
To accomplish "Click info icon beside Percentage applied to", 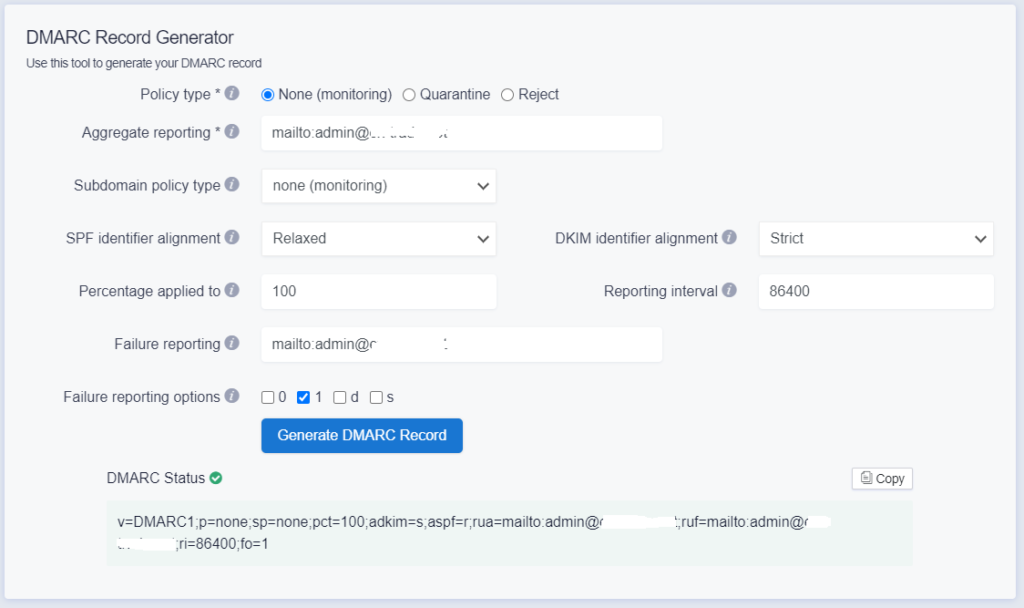I will (x=232, y=291).
